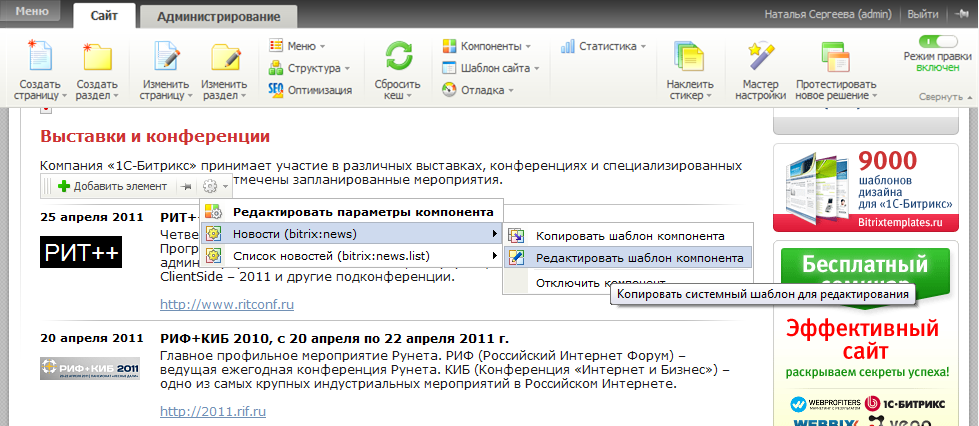Switch to the Администрирование tab

click(219, 17)
